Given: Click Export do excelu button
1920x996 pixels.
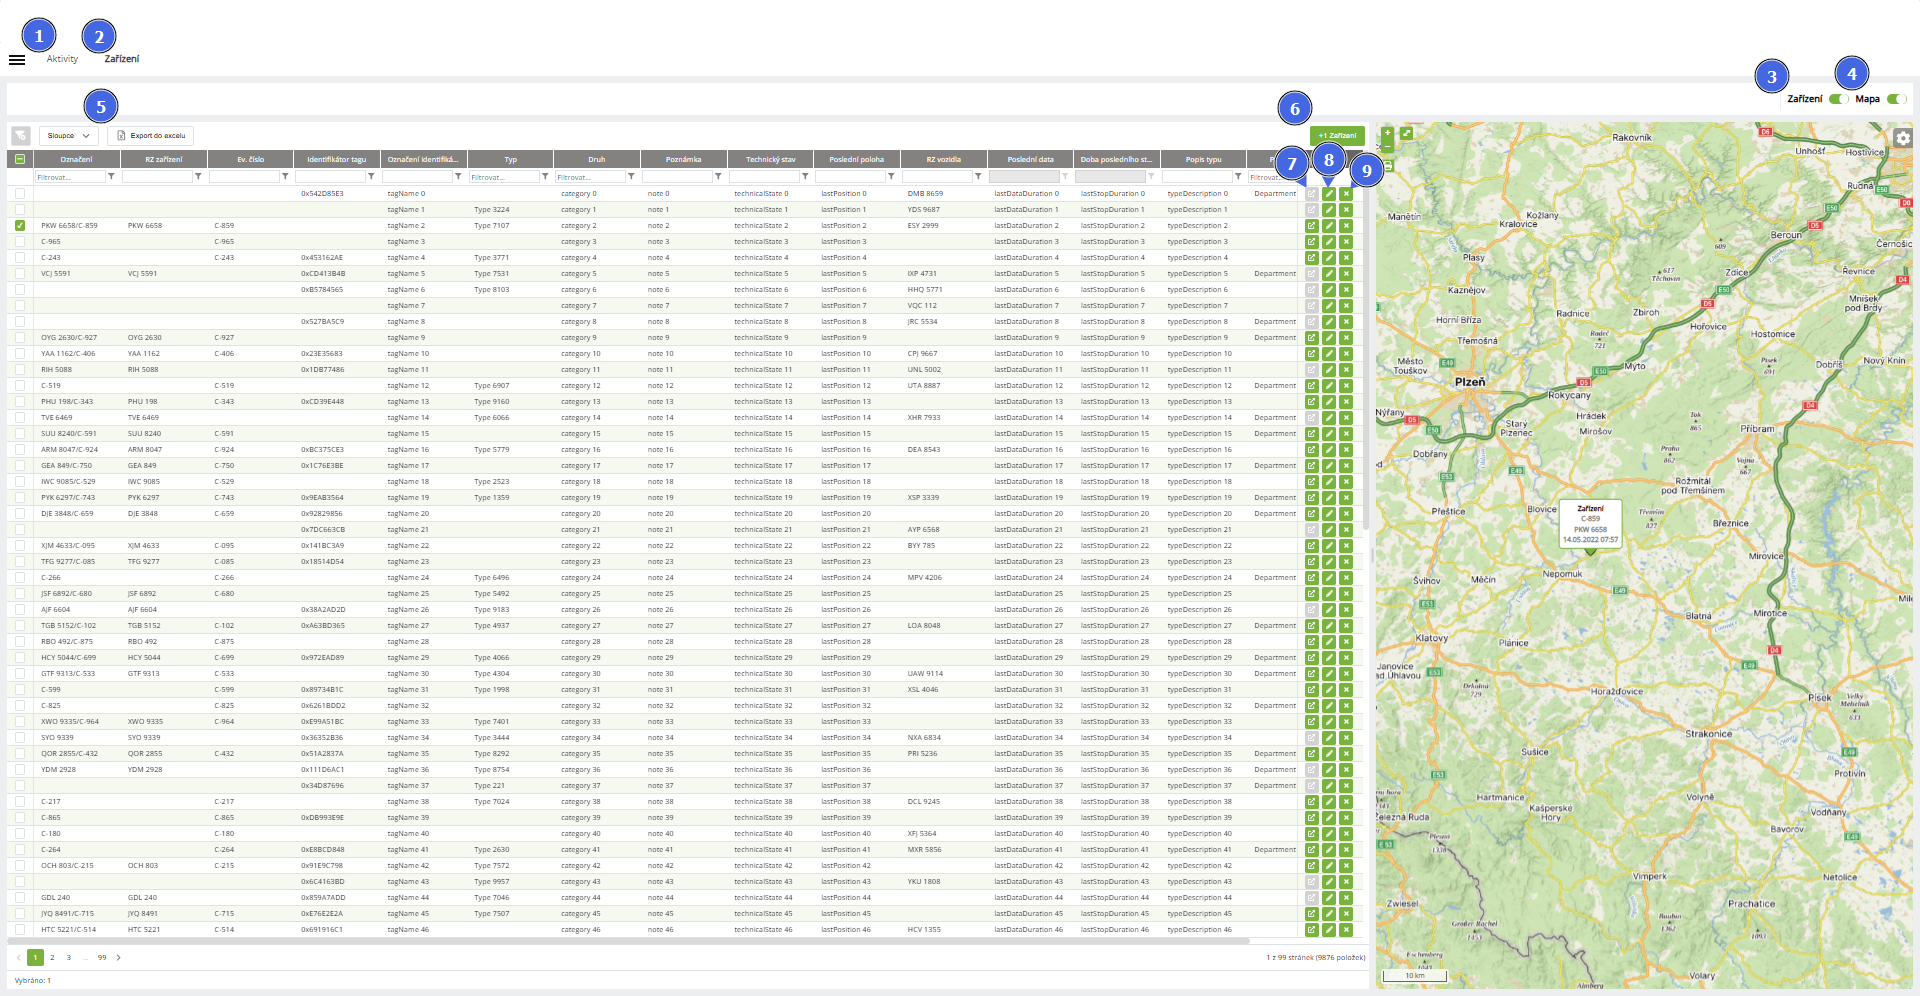Looking at the screenshot, I should pyautogui.click(x=150, y=135).
